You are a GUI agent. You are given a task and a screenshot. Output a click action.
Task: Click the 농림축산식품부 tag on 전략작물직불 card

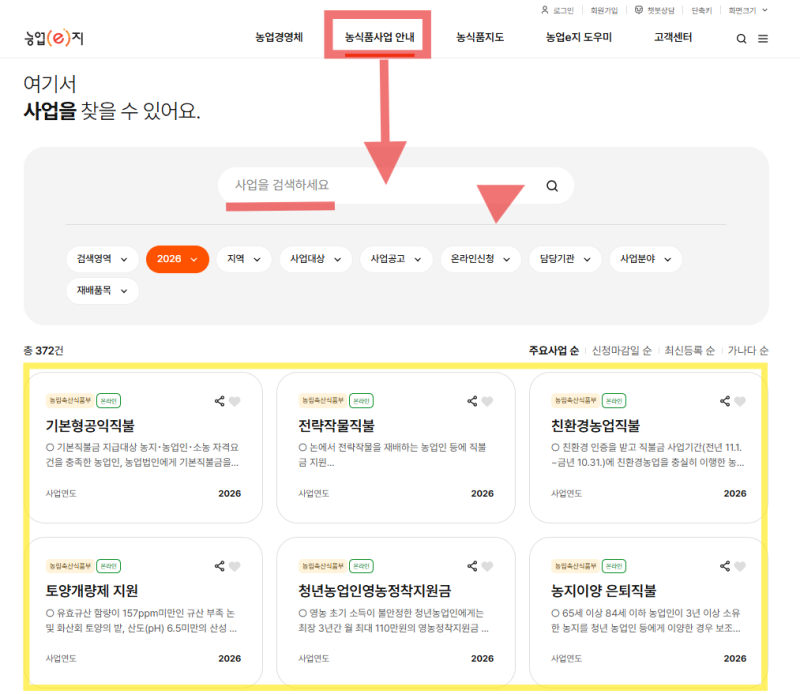[x=322, y=401]
